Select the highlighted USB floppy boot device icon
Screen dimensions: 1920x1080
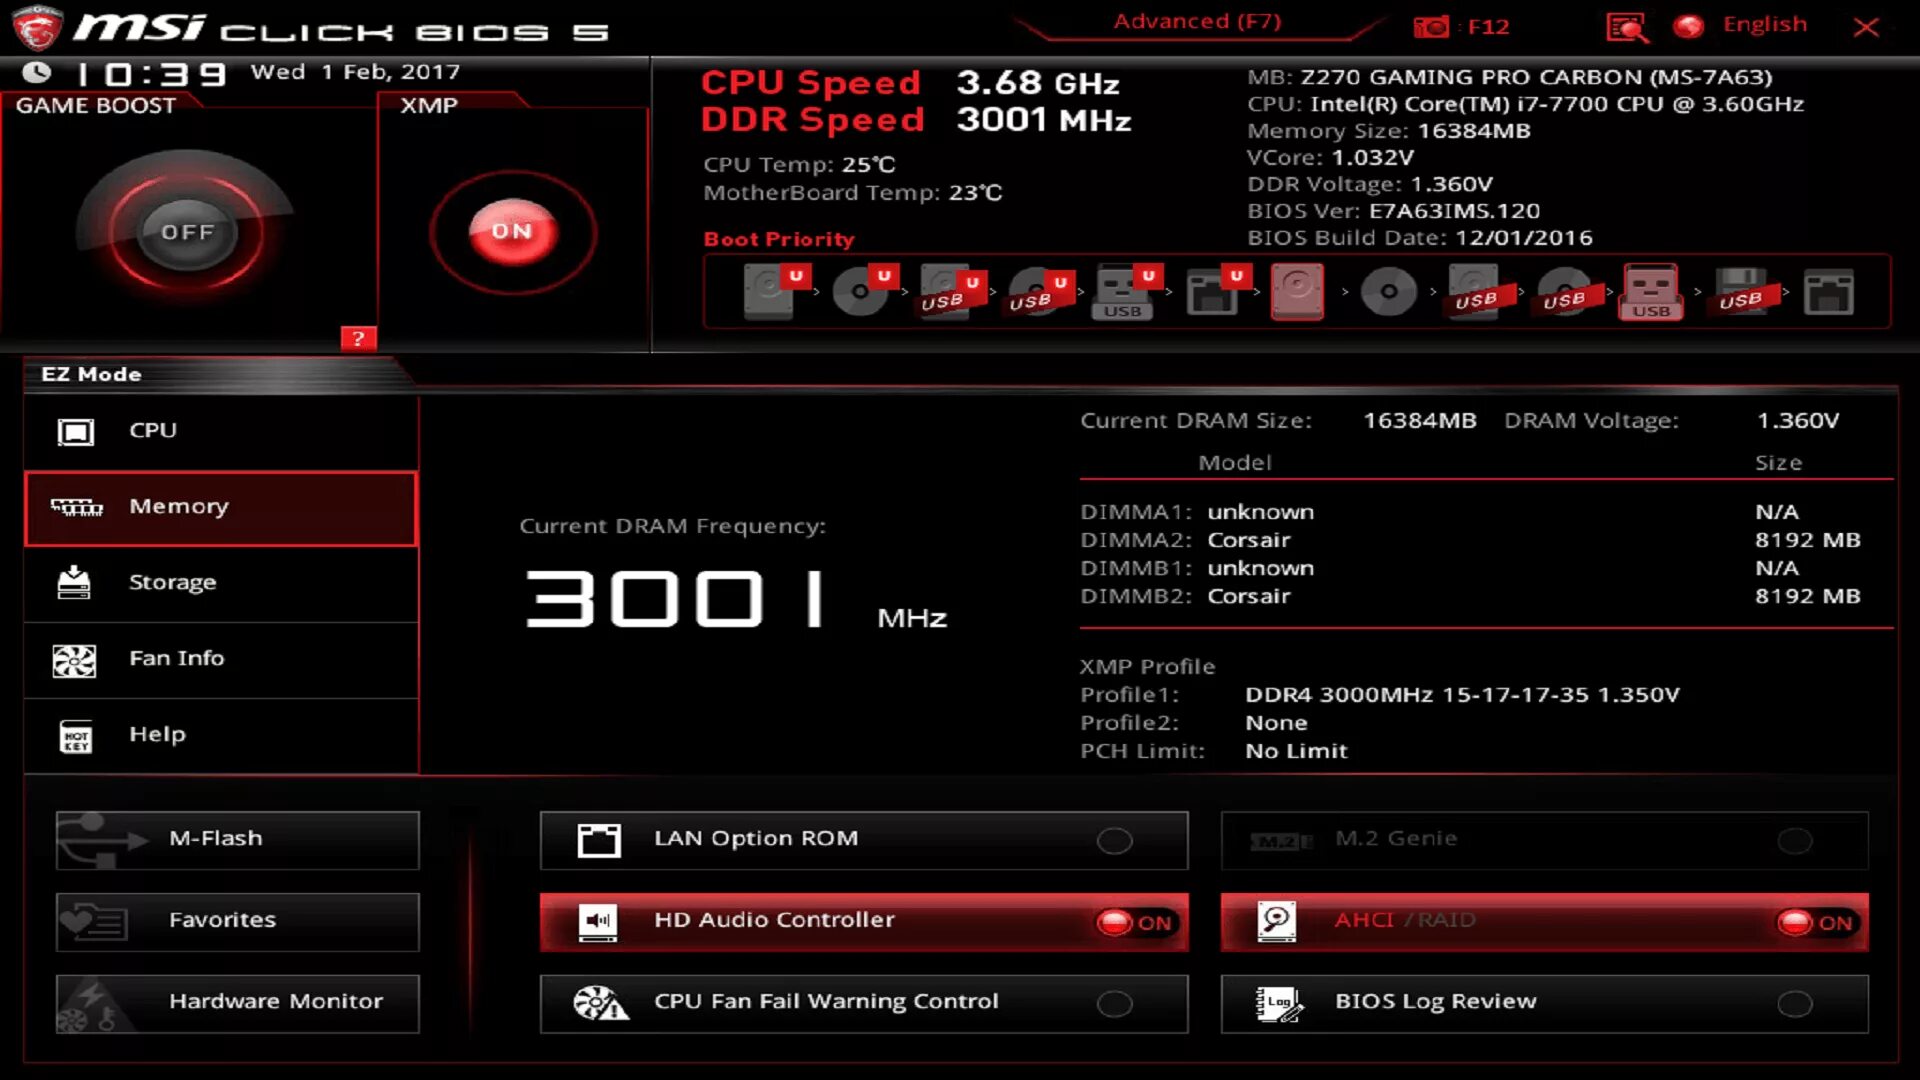pos(1651,291)
